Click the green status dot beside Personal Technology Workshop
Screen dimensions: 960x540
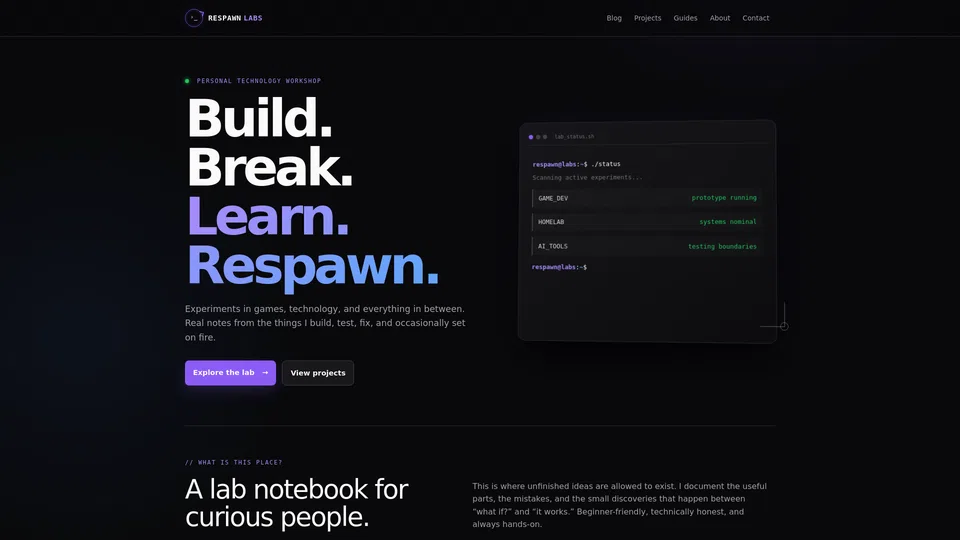[x=187, y=81]
